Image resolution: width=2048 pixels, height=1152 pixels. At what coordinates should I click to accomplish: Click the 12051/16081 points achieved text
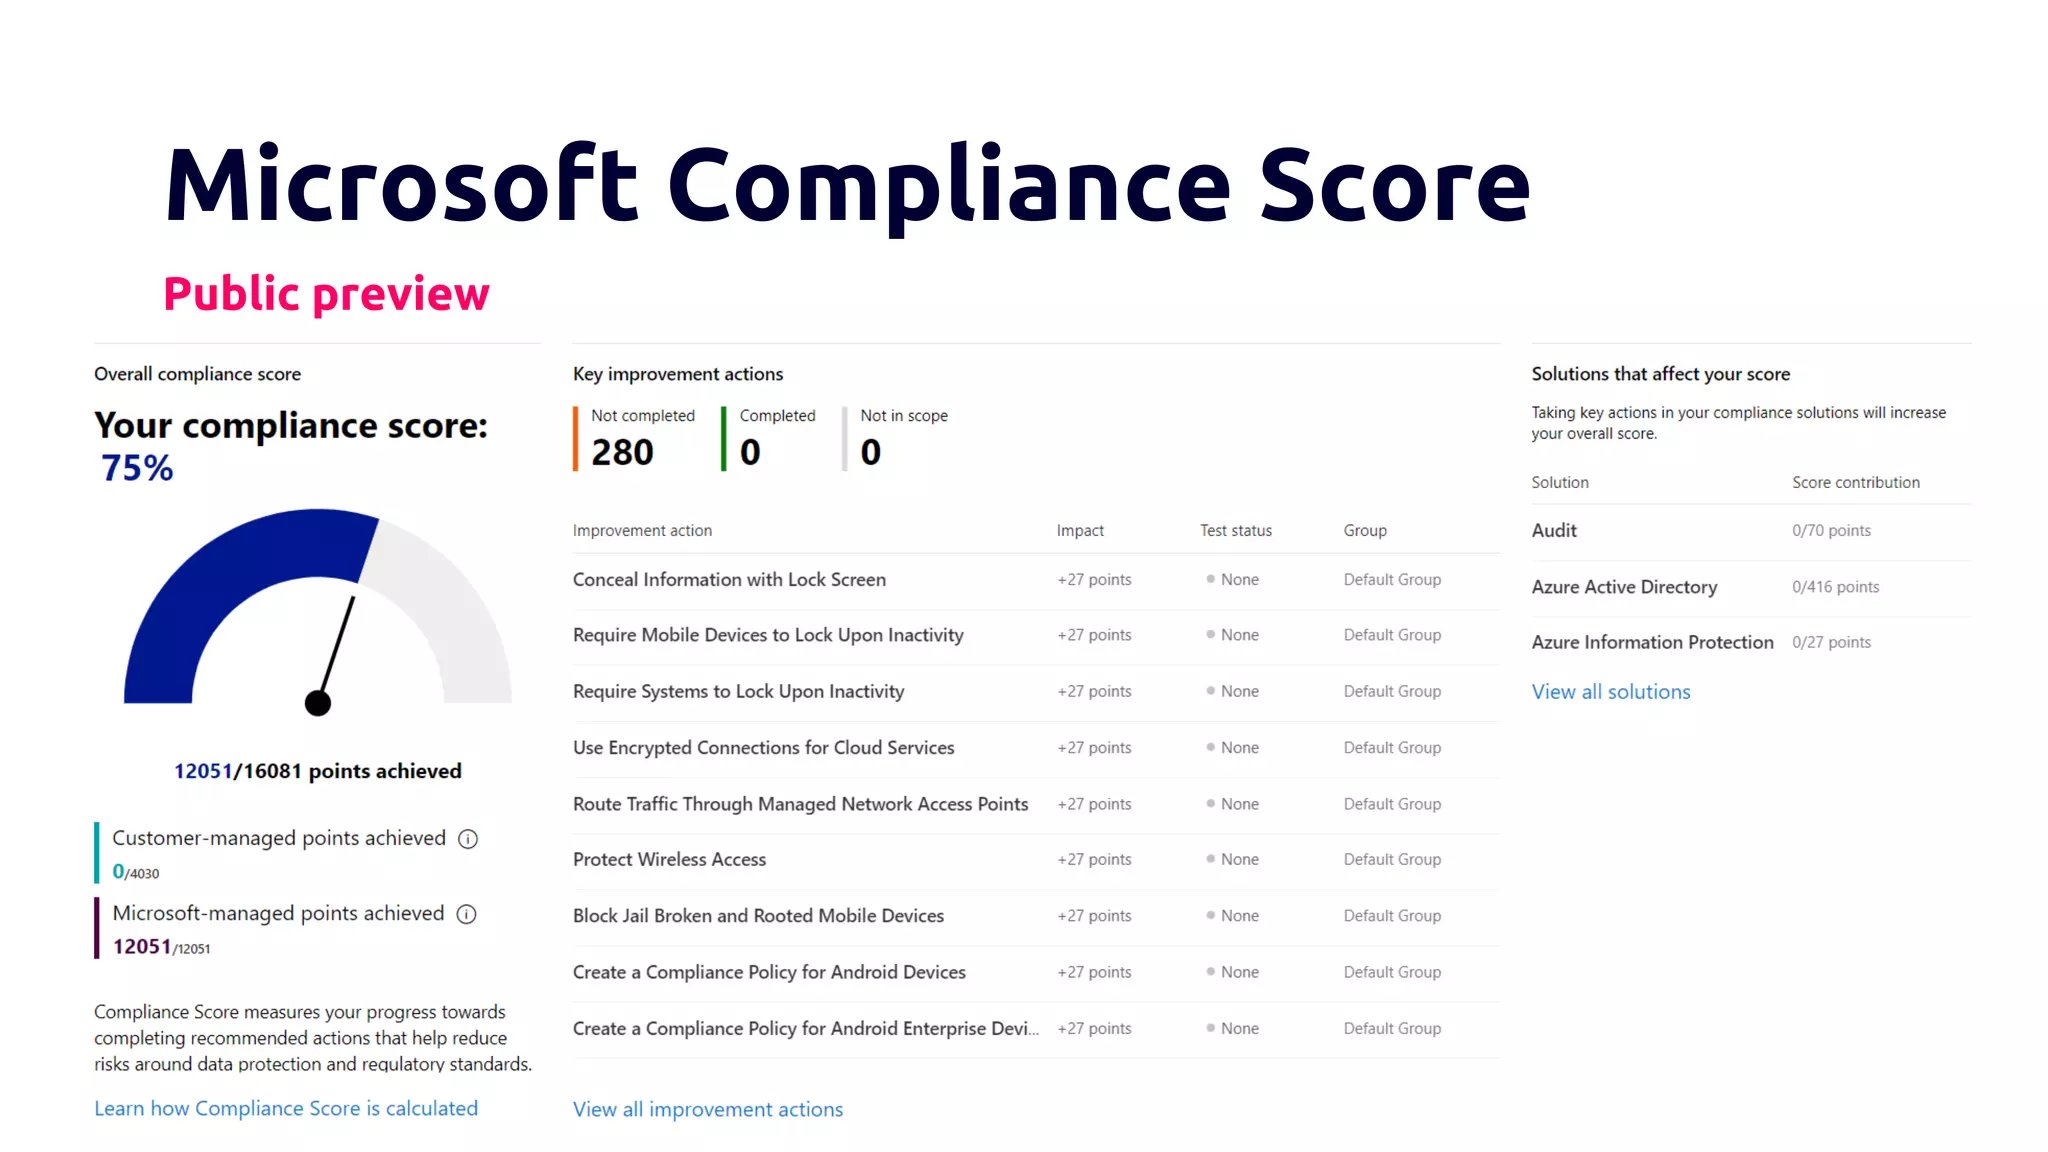coord(318,771)
